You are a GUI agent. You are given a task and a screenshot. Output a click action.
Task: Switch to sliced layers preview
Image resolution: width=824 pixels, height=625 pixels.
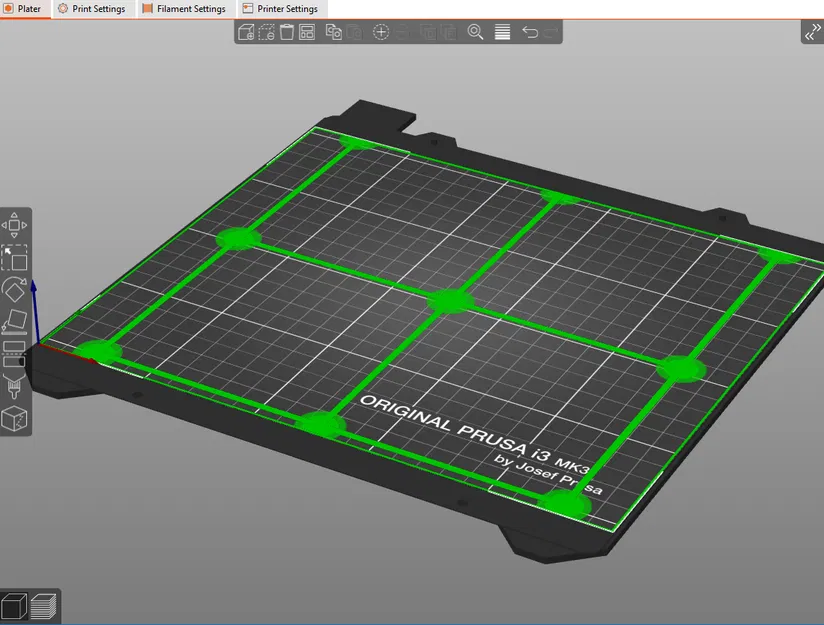(44, 606)
